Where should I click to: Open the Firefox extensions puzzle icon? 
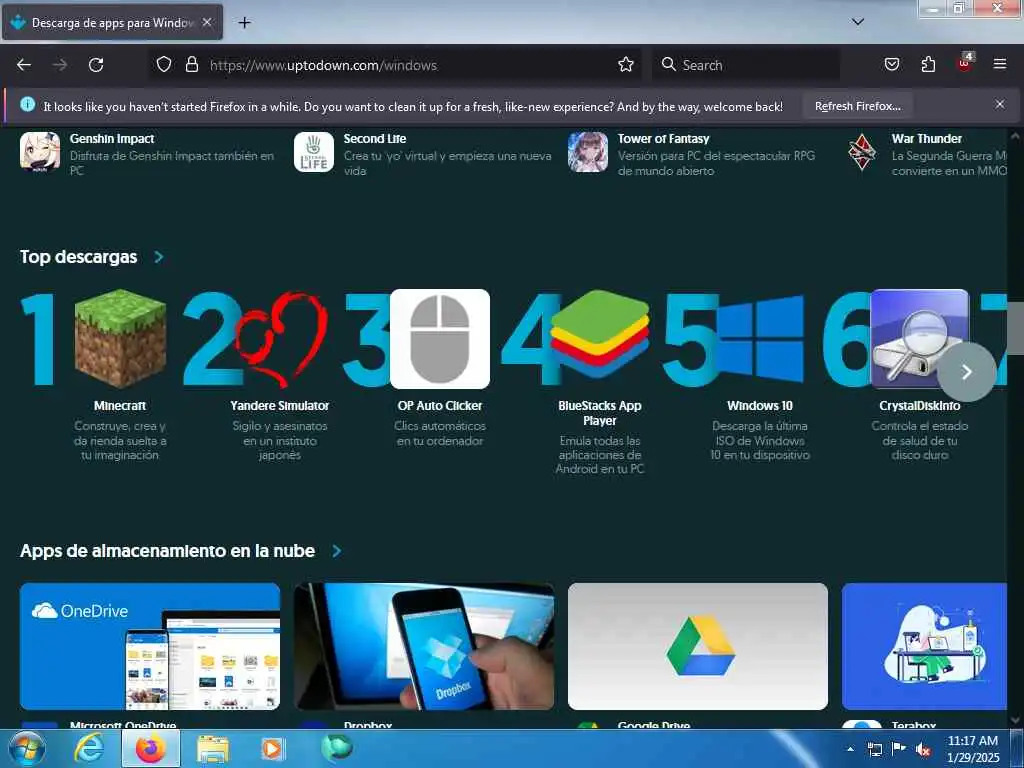(x=928, y=65)
